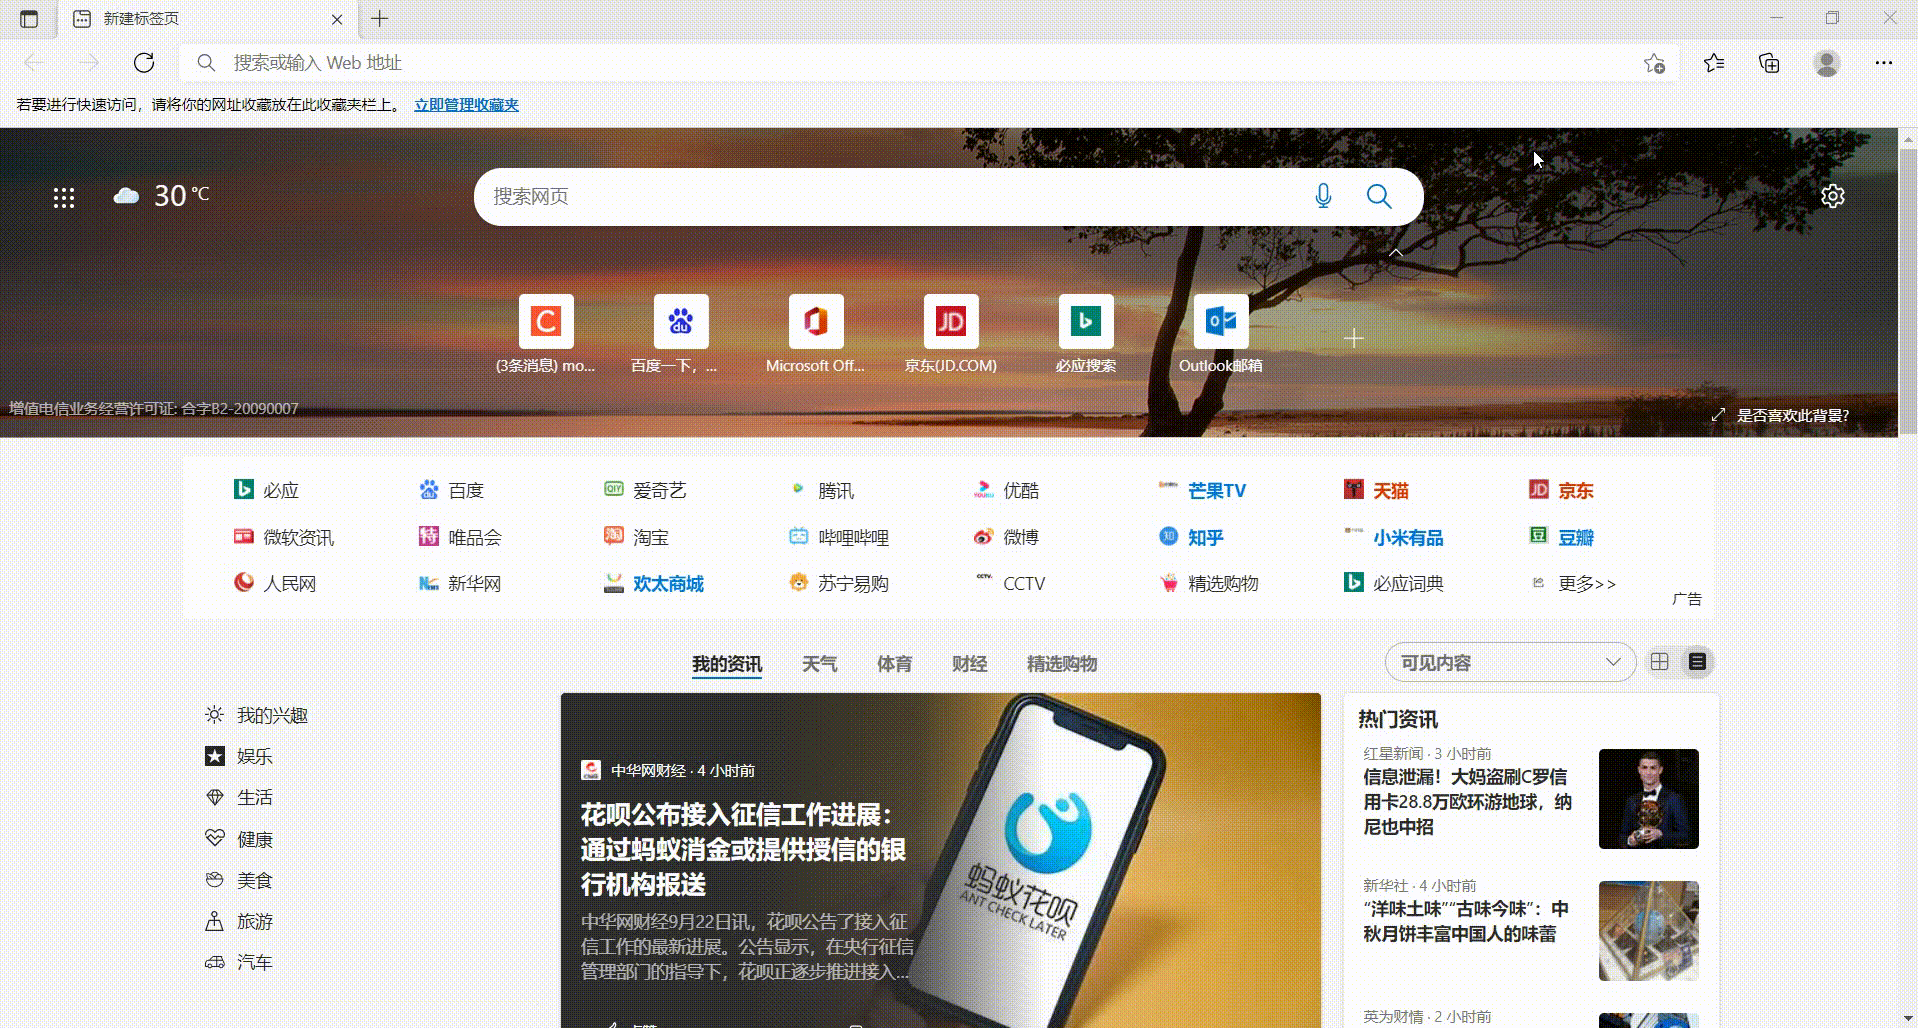This screenshot has width=1918, height=1028.
Task: Click the 立即管理收藏夹 link
Action: [x=467, y=105]
